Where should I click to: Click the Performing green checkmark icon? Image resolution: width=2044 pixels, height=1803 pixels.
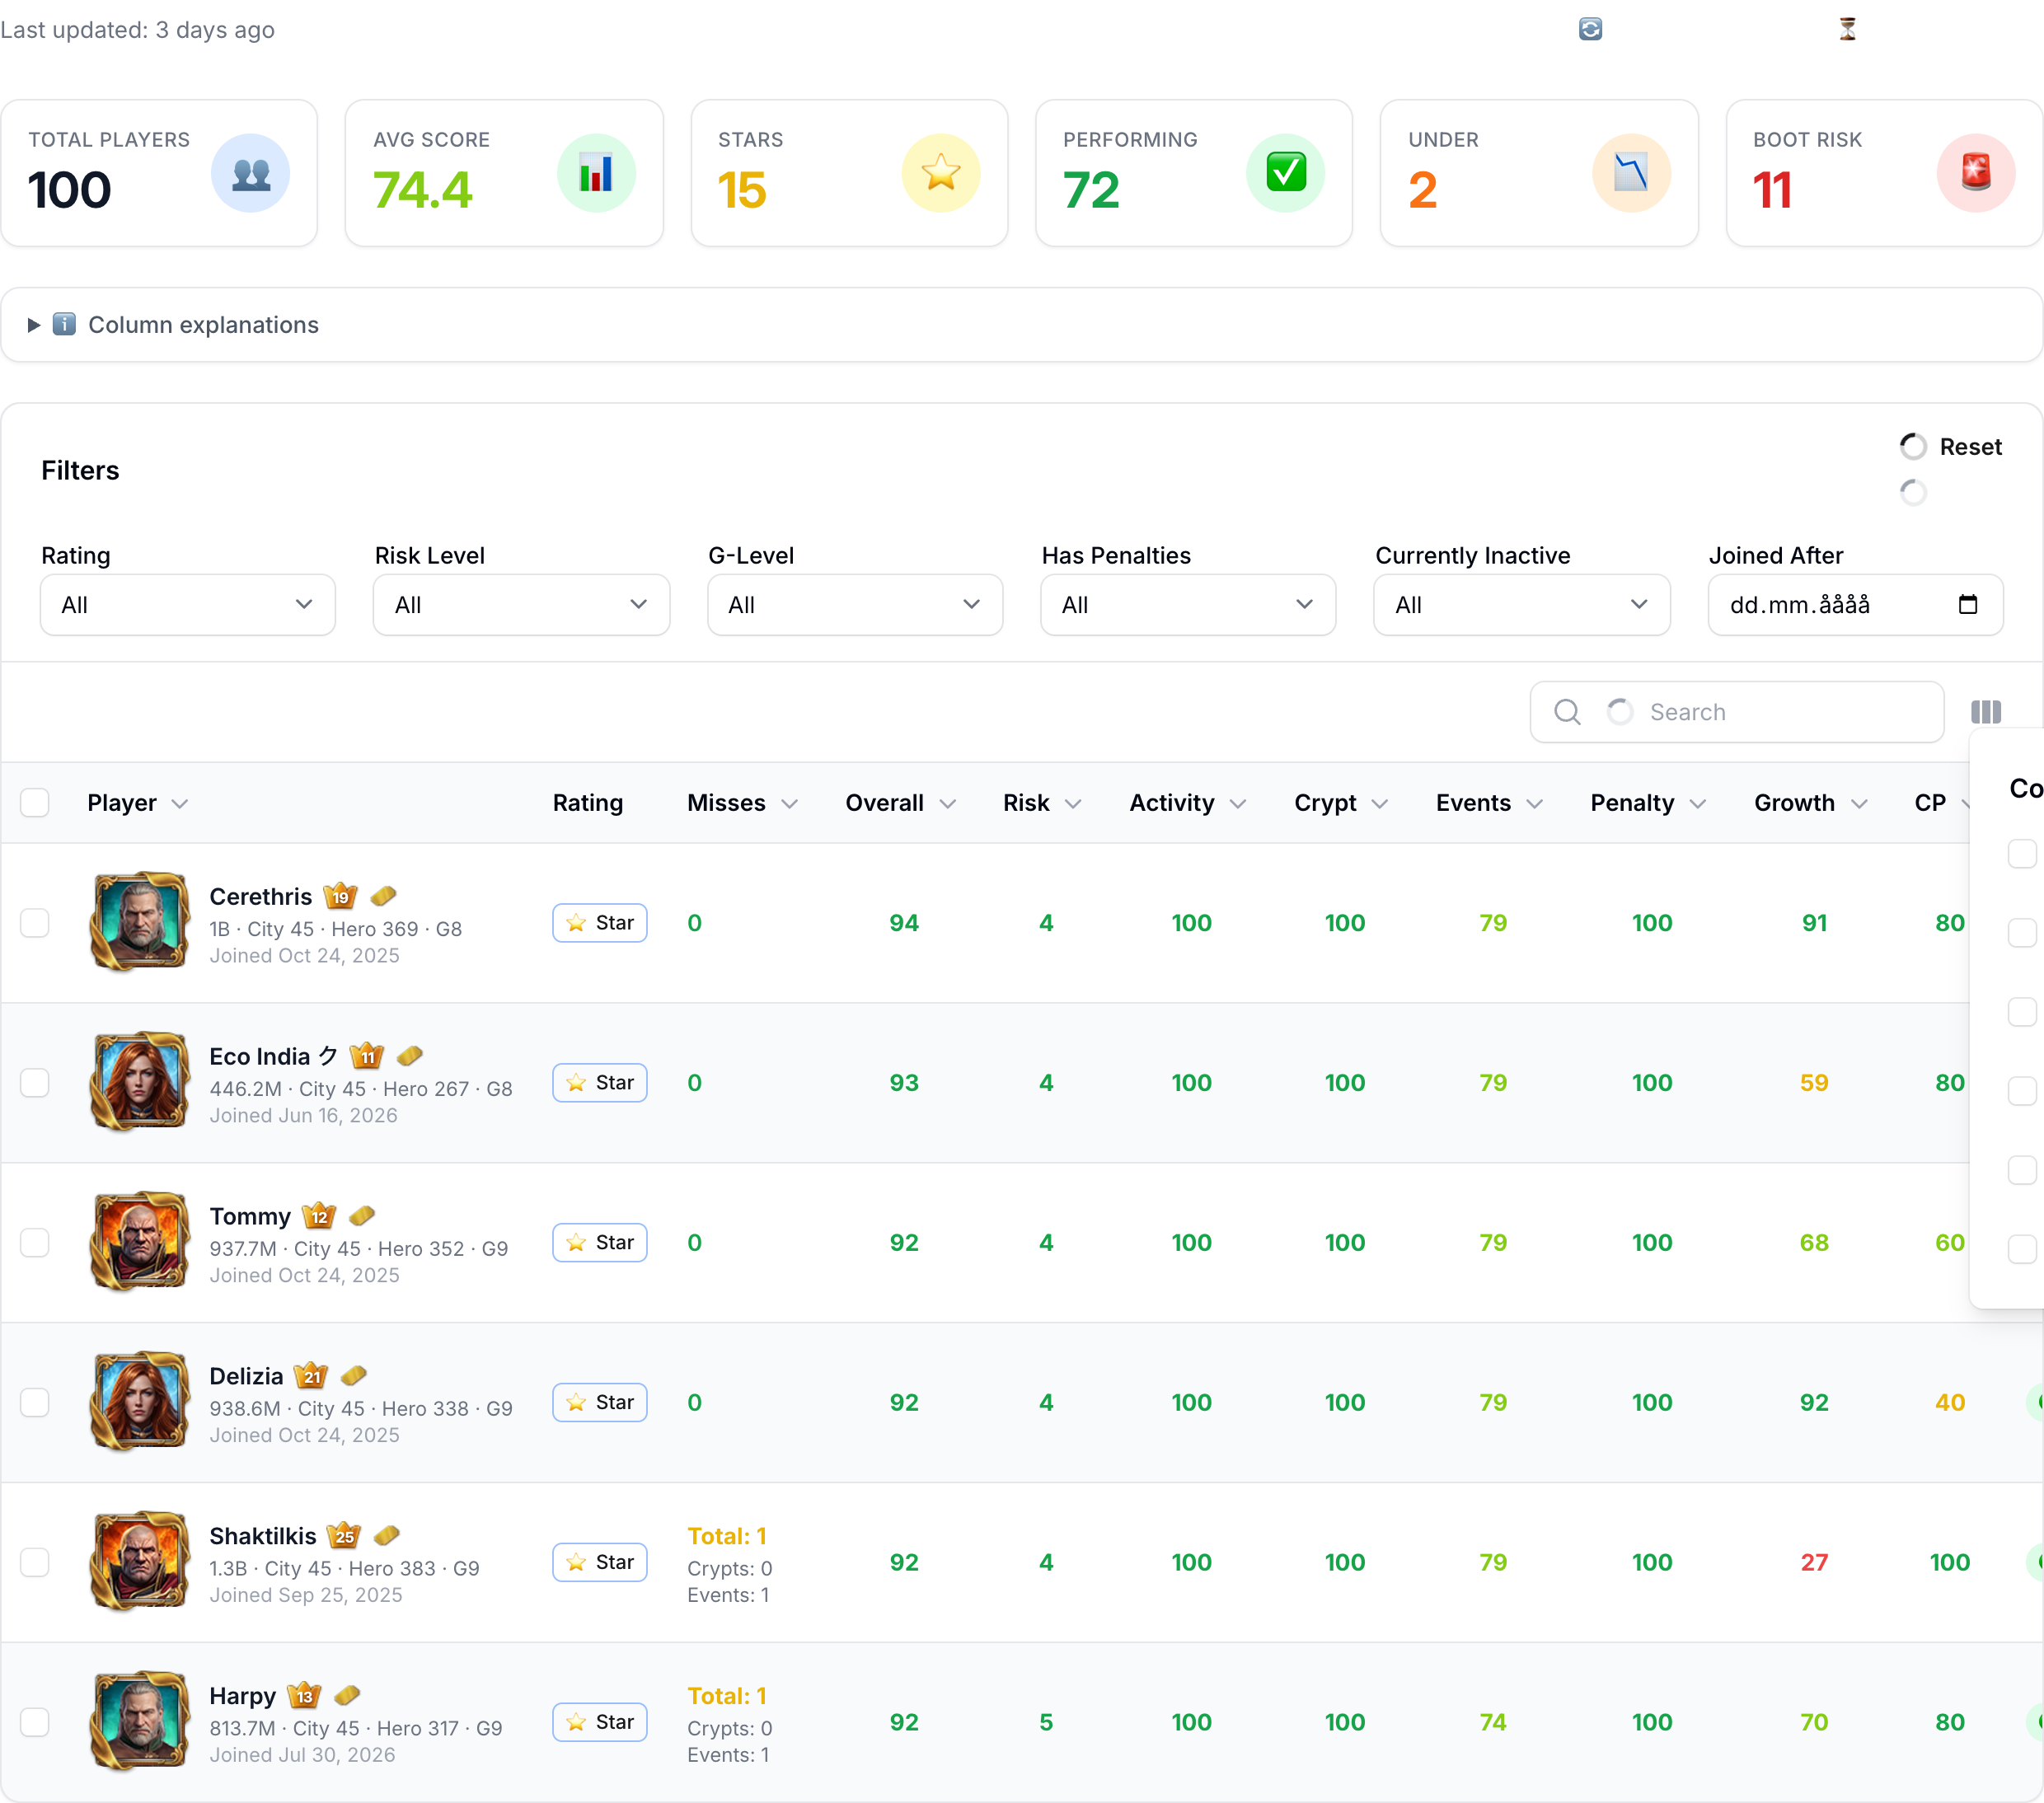pos(1286,173)
